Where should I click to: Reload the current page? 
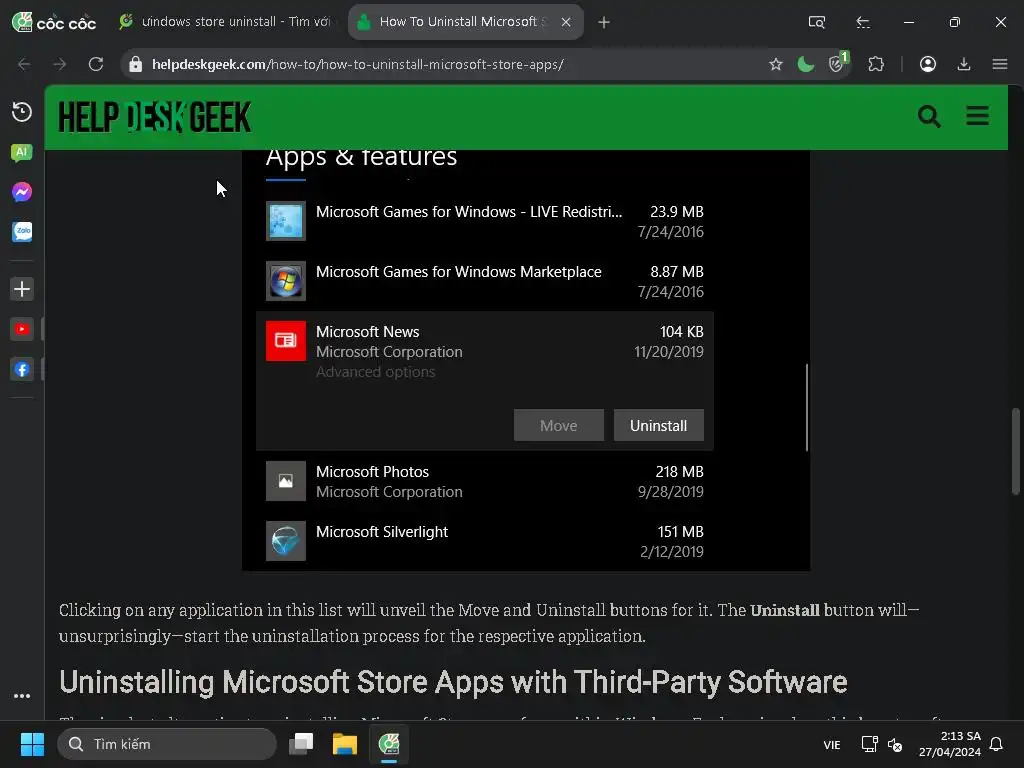96,64
